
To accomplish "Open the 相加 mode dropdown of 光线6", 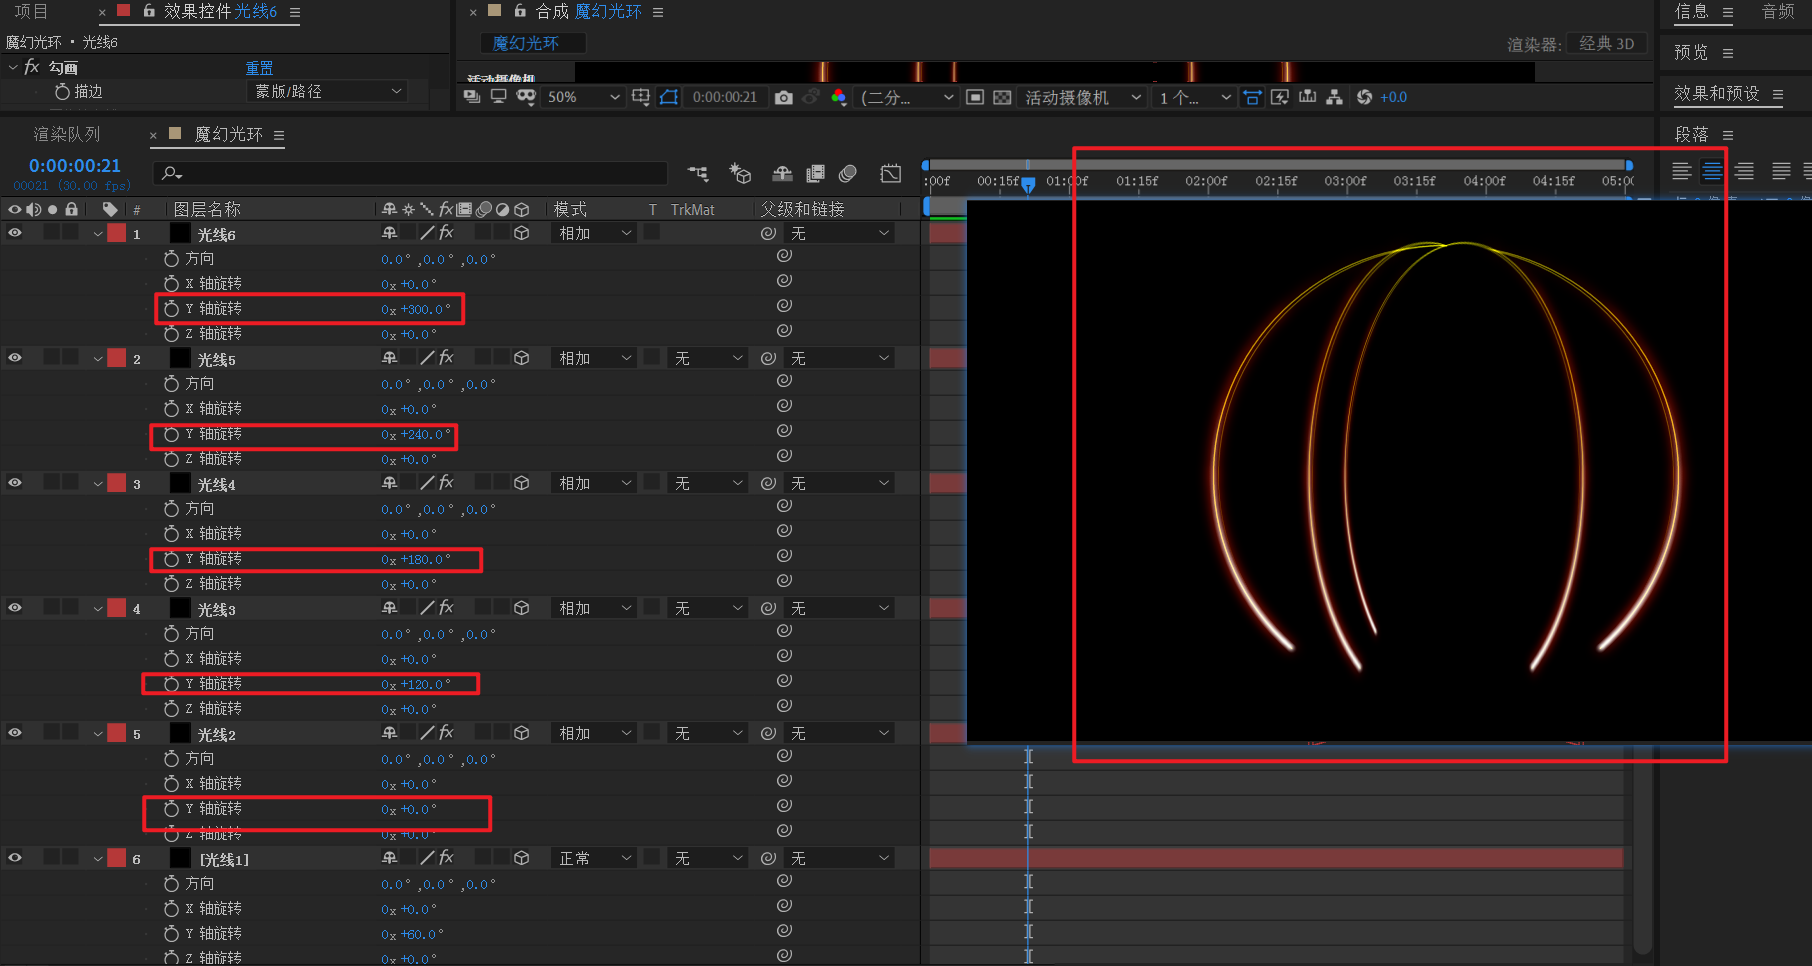I will click(594, 233).
